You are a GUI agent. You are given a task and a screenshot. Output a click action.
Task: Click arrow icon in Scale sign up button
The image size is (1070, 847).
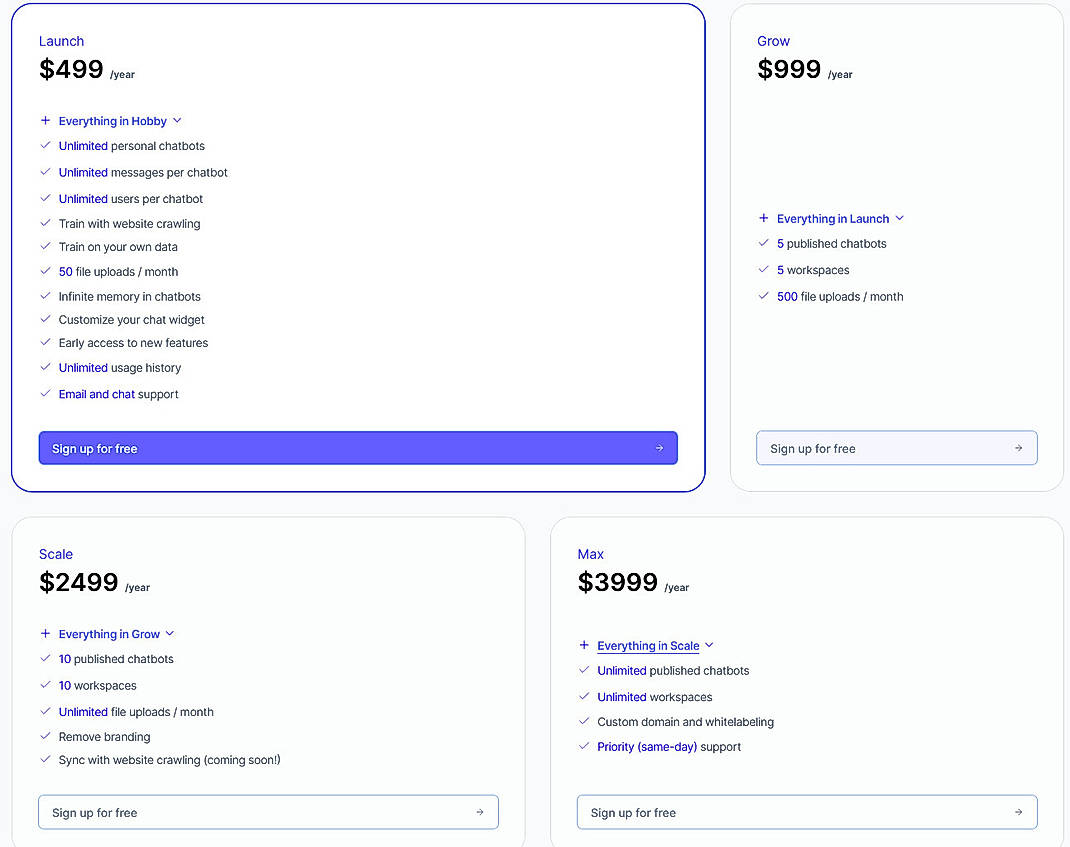click(x=480, y=812)
